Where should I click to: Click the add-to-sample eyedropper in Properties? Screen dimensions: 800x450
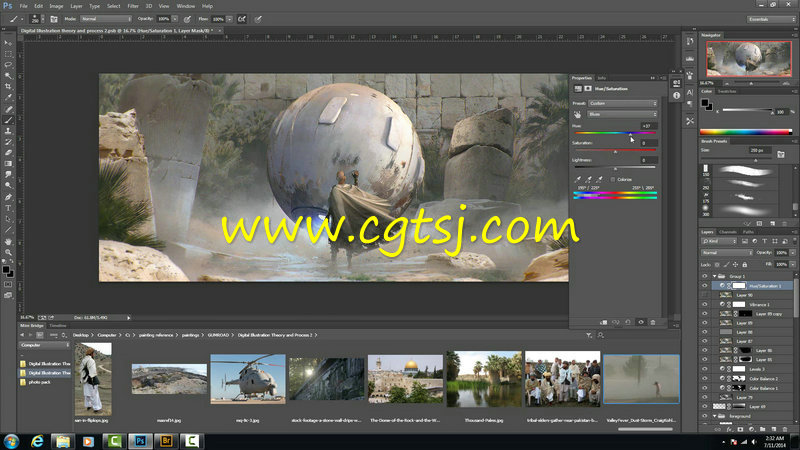(589, 179)
